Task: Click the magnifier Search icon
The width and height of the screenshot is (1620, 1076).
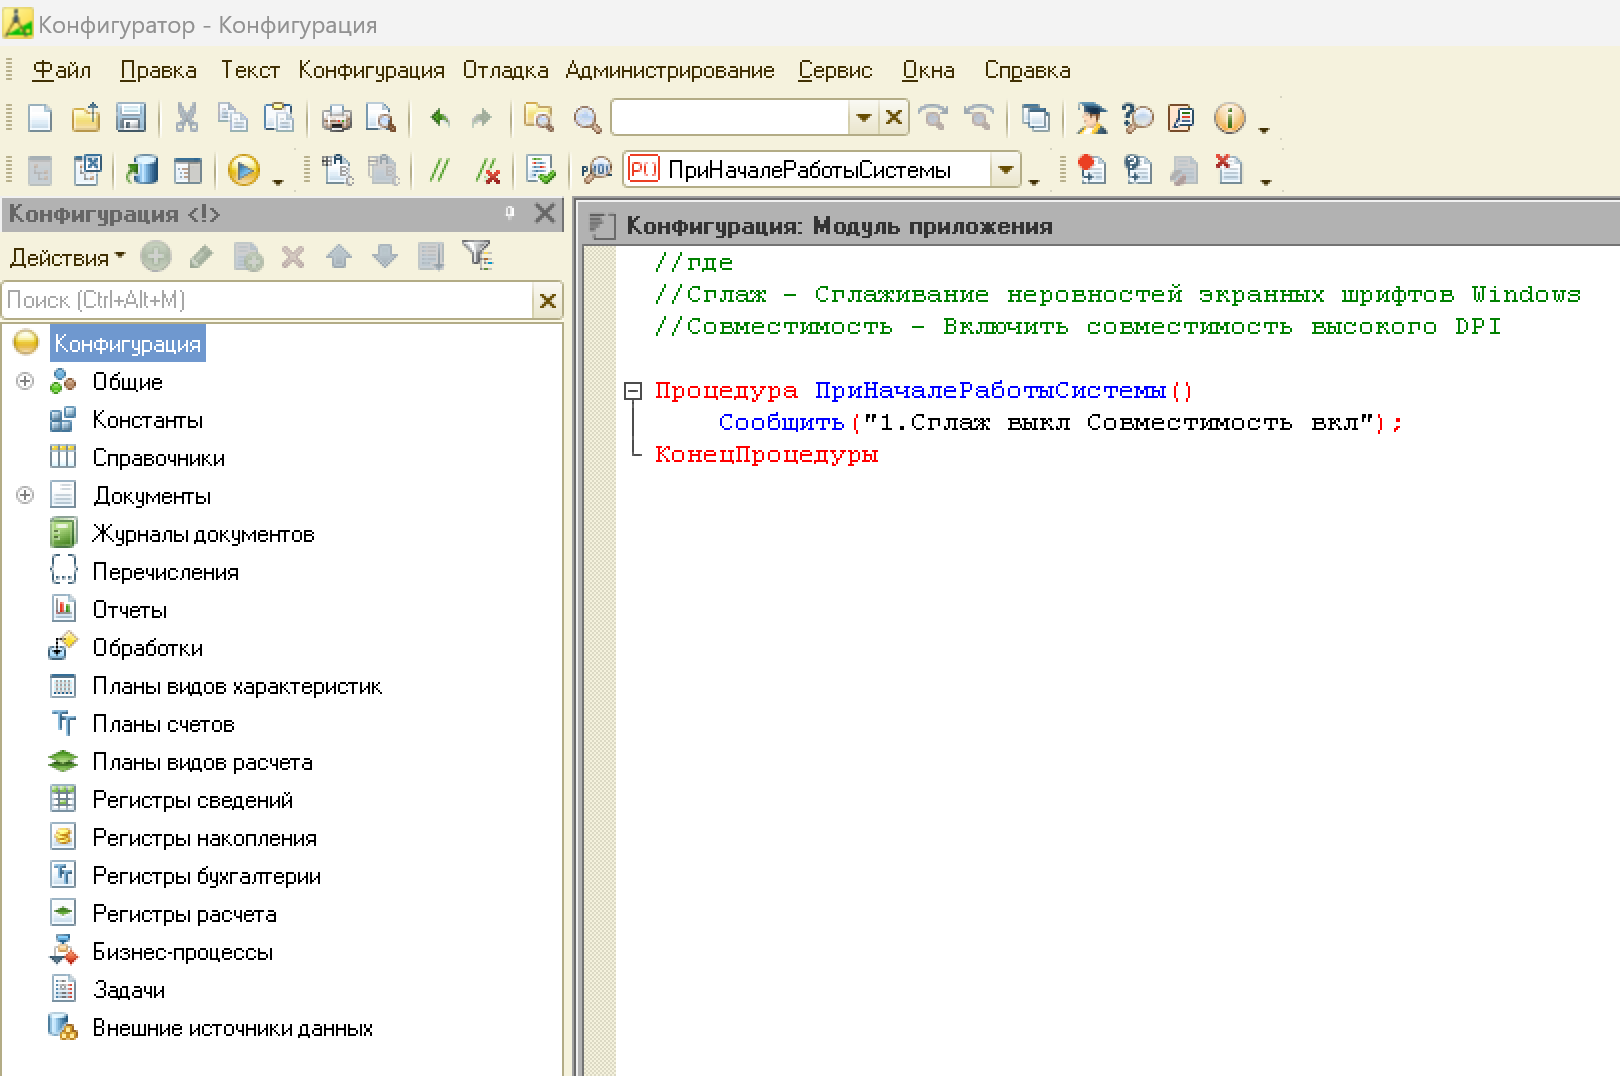Action: [587, 119]
